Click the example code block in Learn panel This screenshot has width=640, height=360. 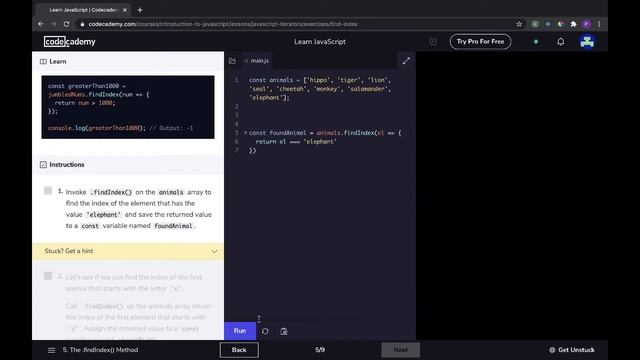coord(128,107)
